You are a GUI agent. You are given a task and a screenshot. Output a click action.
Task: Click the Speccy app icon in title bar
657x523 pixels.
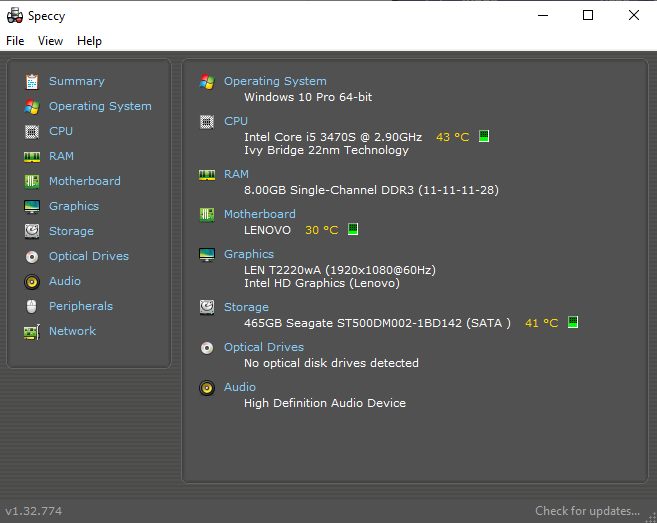pos(15,16)
